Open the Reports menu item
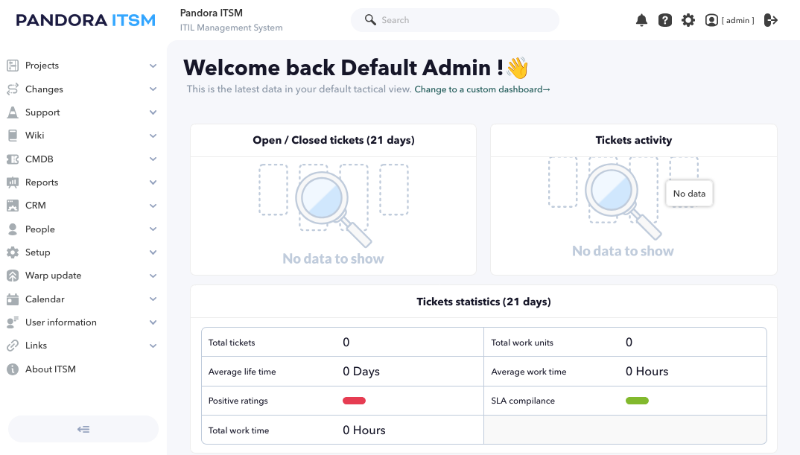The image size is (800, 455). (x=41, y=182)
